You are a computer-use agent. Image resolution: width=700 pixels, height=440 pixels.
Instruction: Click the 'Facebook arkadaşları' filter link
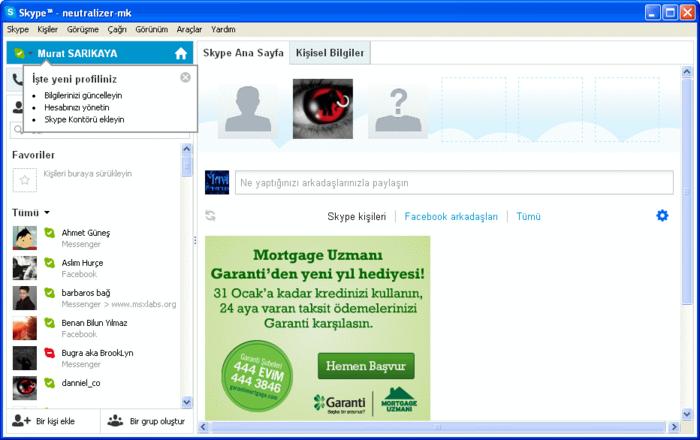(451, 216)
